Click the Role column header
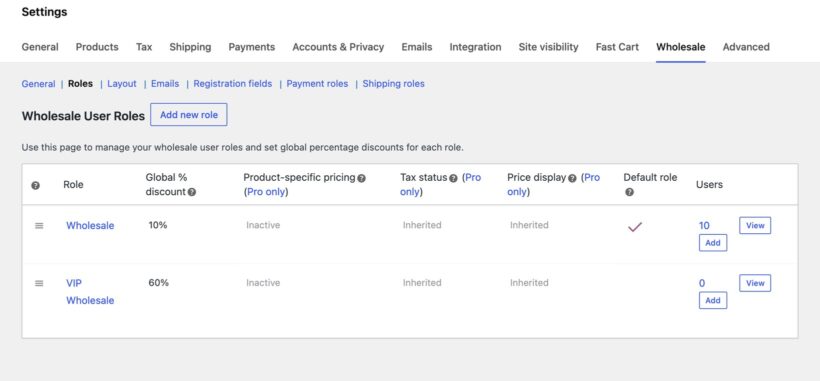The width and height of the screenshot is (820, 381). point(73,184)
